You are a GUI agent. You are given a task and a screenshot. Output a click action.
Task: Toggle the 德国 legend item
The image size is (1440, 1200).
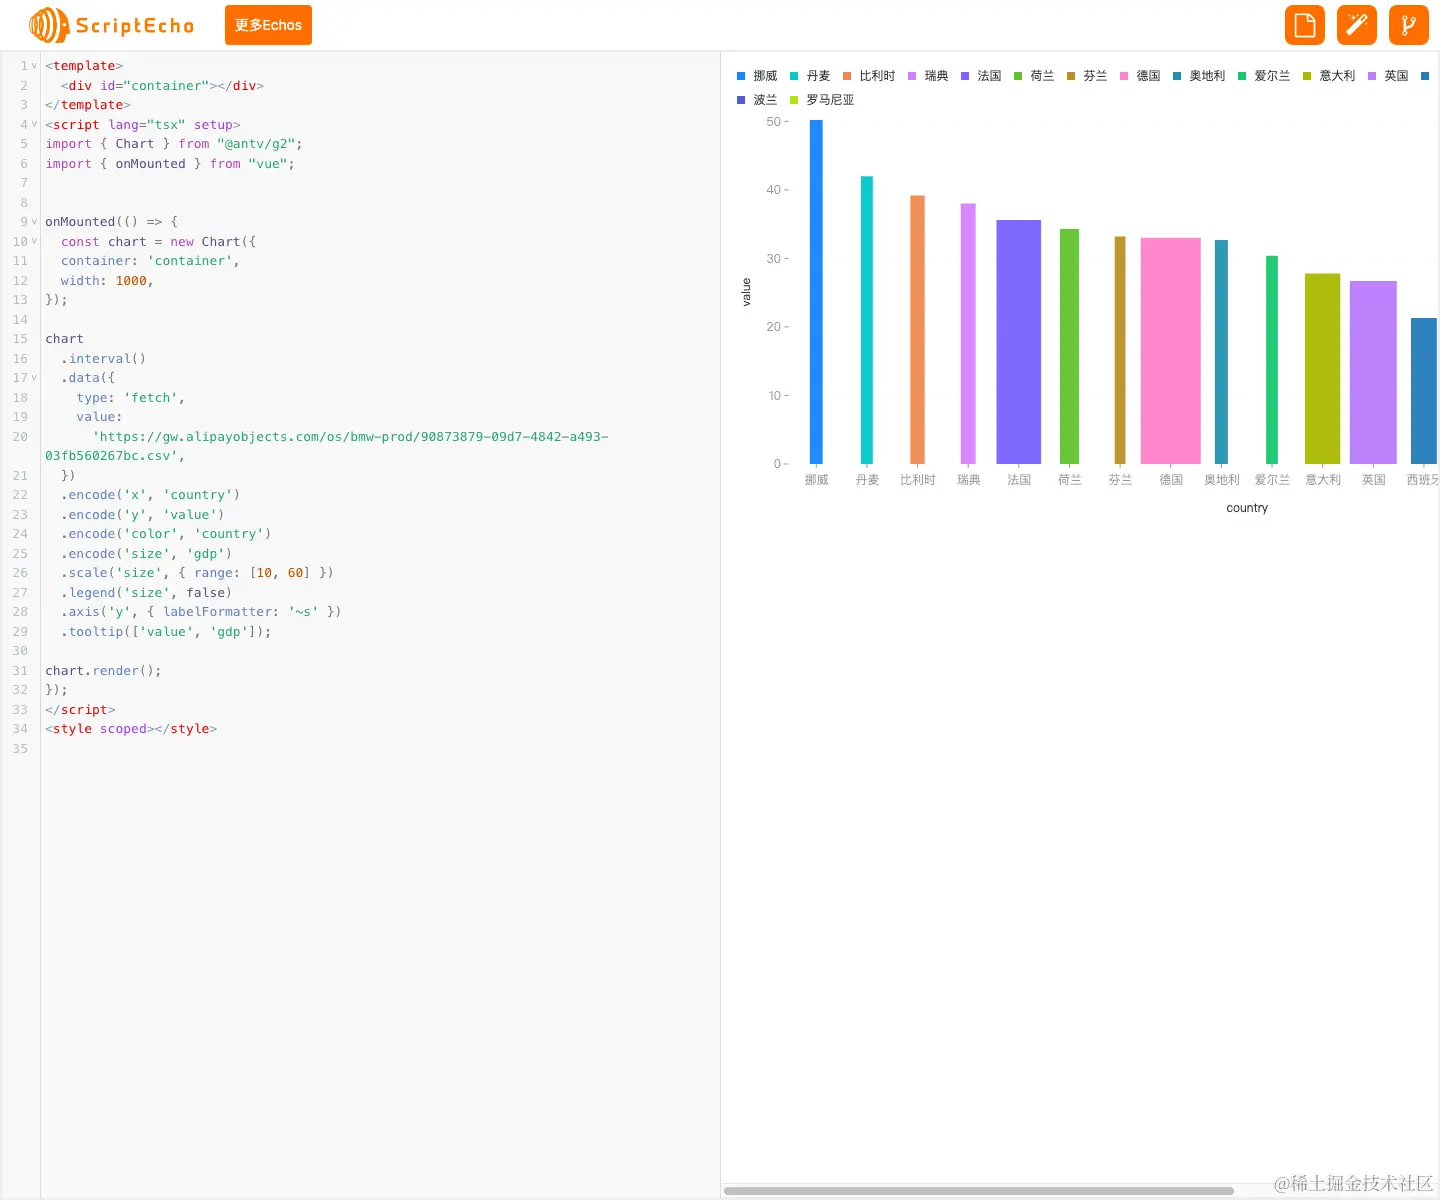tap(1140, 76)
